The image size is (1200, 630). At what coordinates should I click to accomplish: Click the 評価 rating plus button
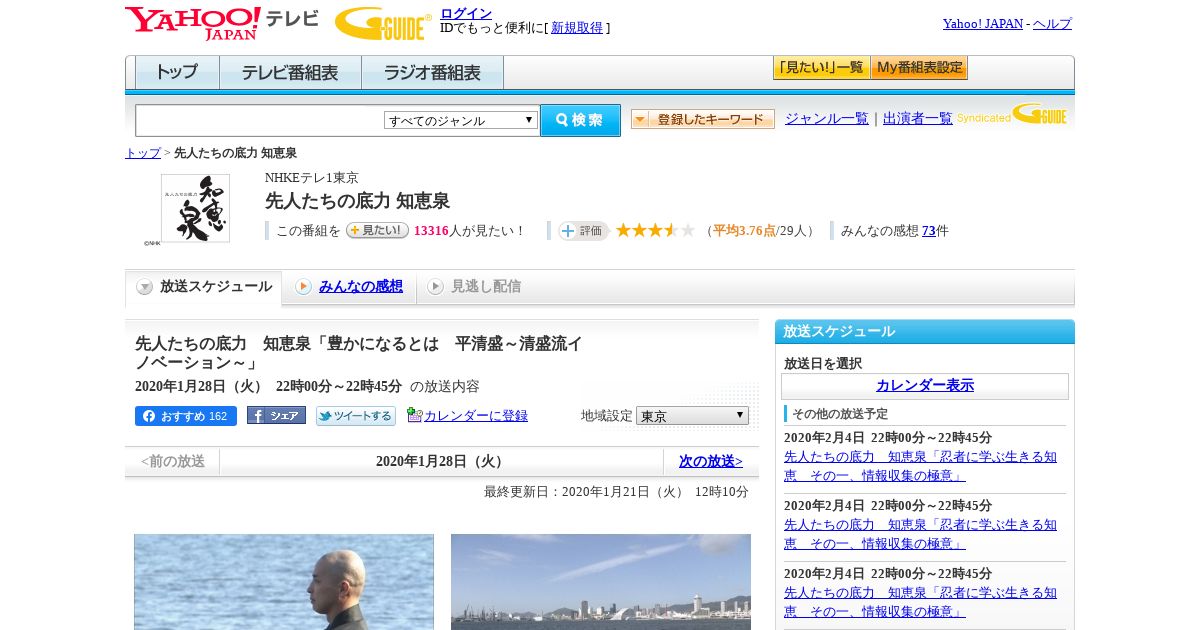(584, 231)
